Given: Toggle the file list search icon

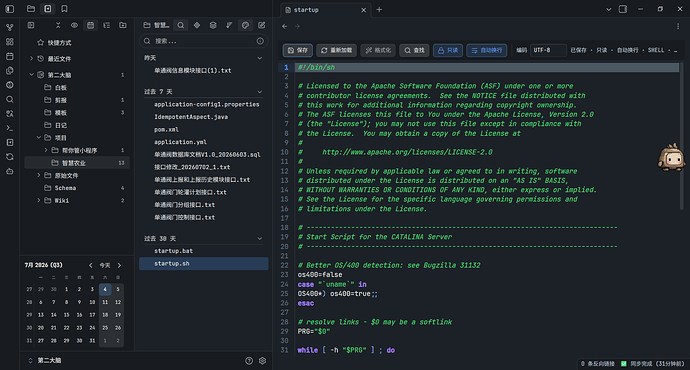Looking at the screenshot, I should click(x=180, y=26).
